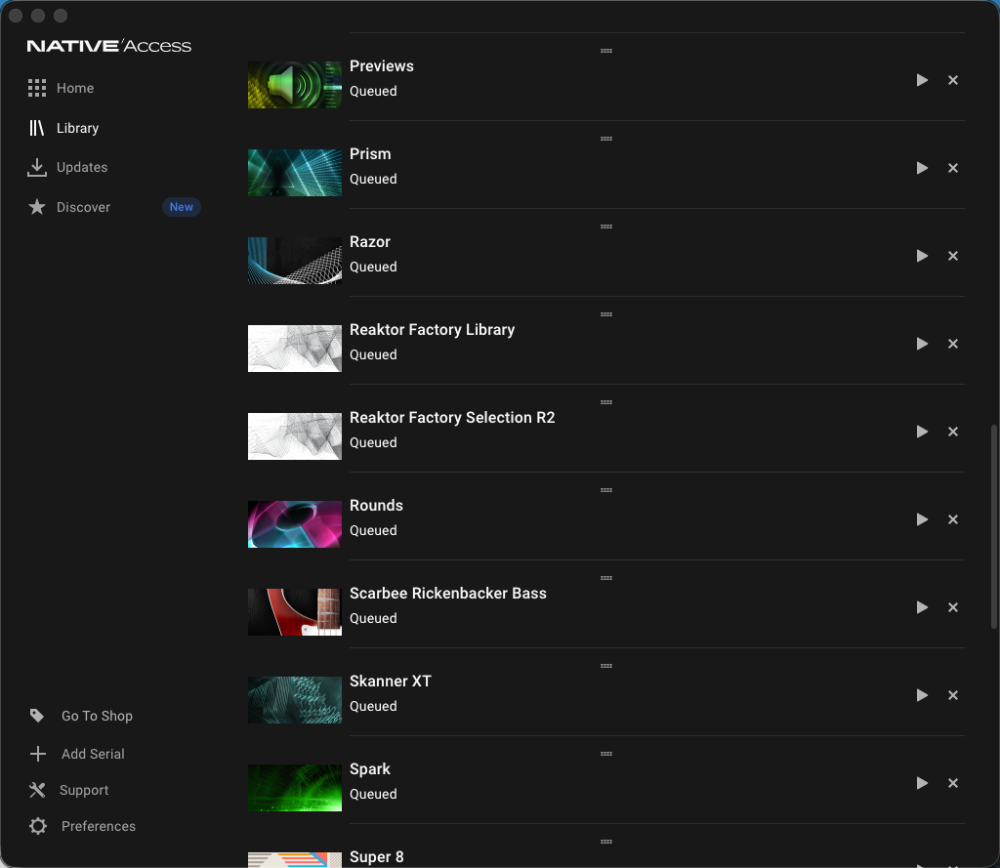Click the drag handle above Prism
The image size is (1000, 868).
(x=606, y=138)
